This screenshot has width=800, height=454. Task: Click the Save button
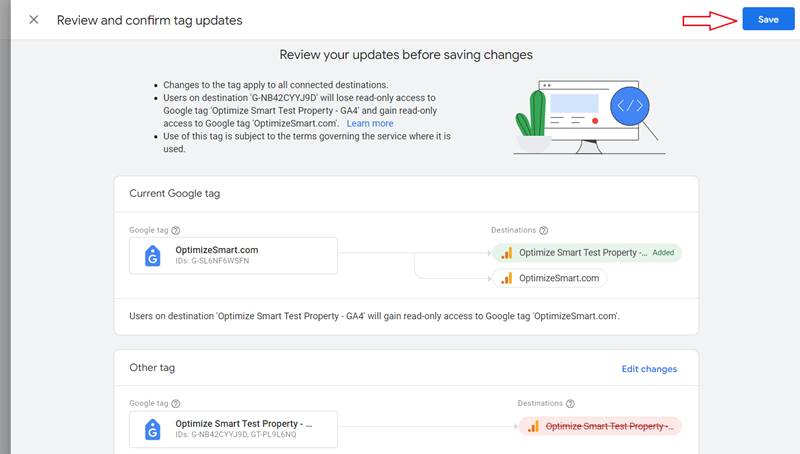click(x=768, y=19)
